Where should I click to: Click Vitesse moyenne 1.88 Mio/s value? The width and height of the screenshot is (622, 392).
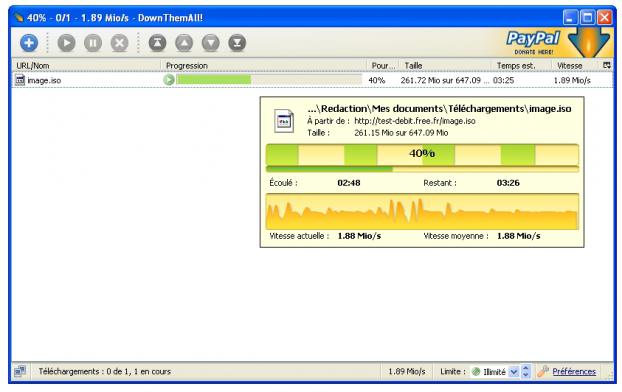pos(518,236)
